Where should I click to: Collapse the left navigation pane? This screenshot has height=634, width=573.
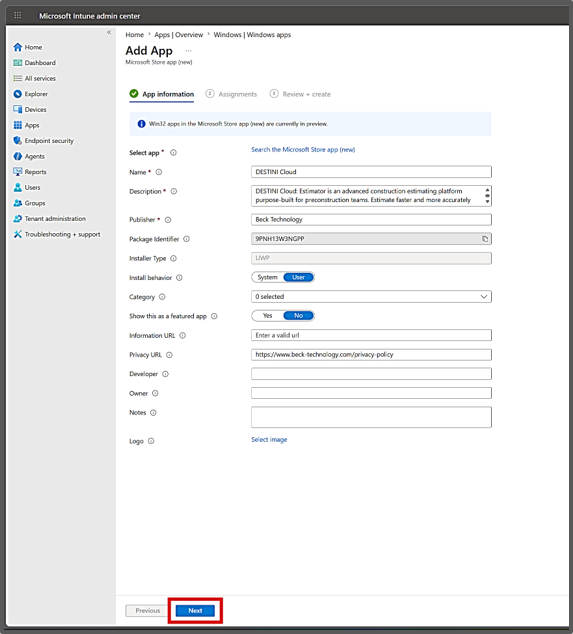(109, 32)
